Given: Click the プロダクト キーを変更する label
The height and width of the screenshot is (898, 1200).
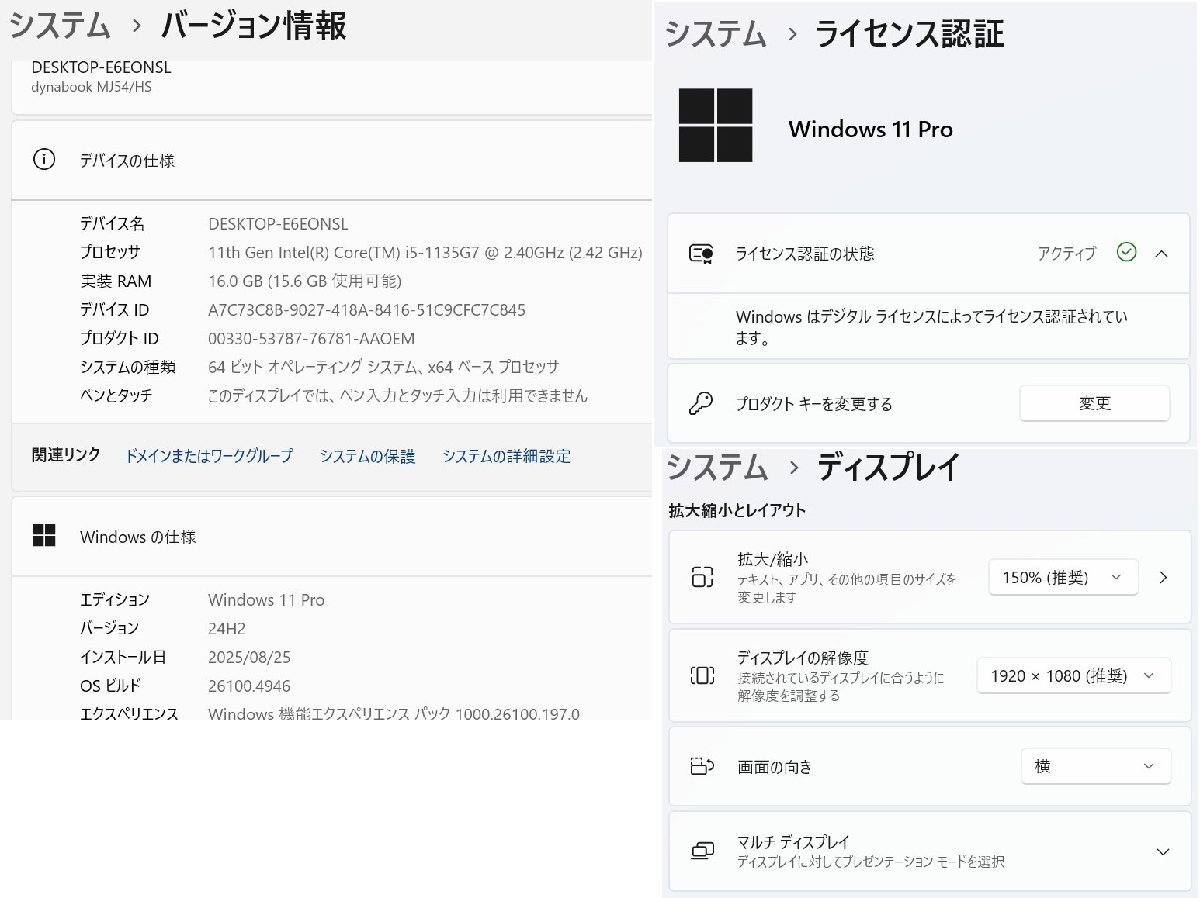Looking at the screenshot, I should click(814, 404).
